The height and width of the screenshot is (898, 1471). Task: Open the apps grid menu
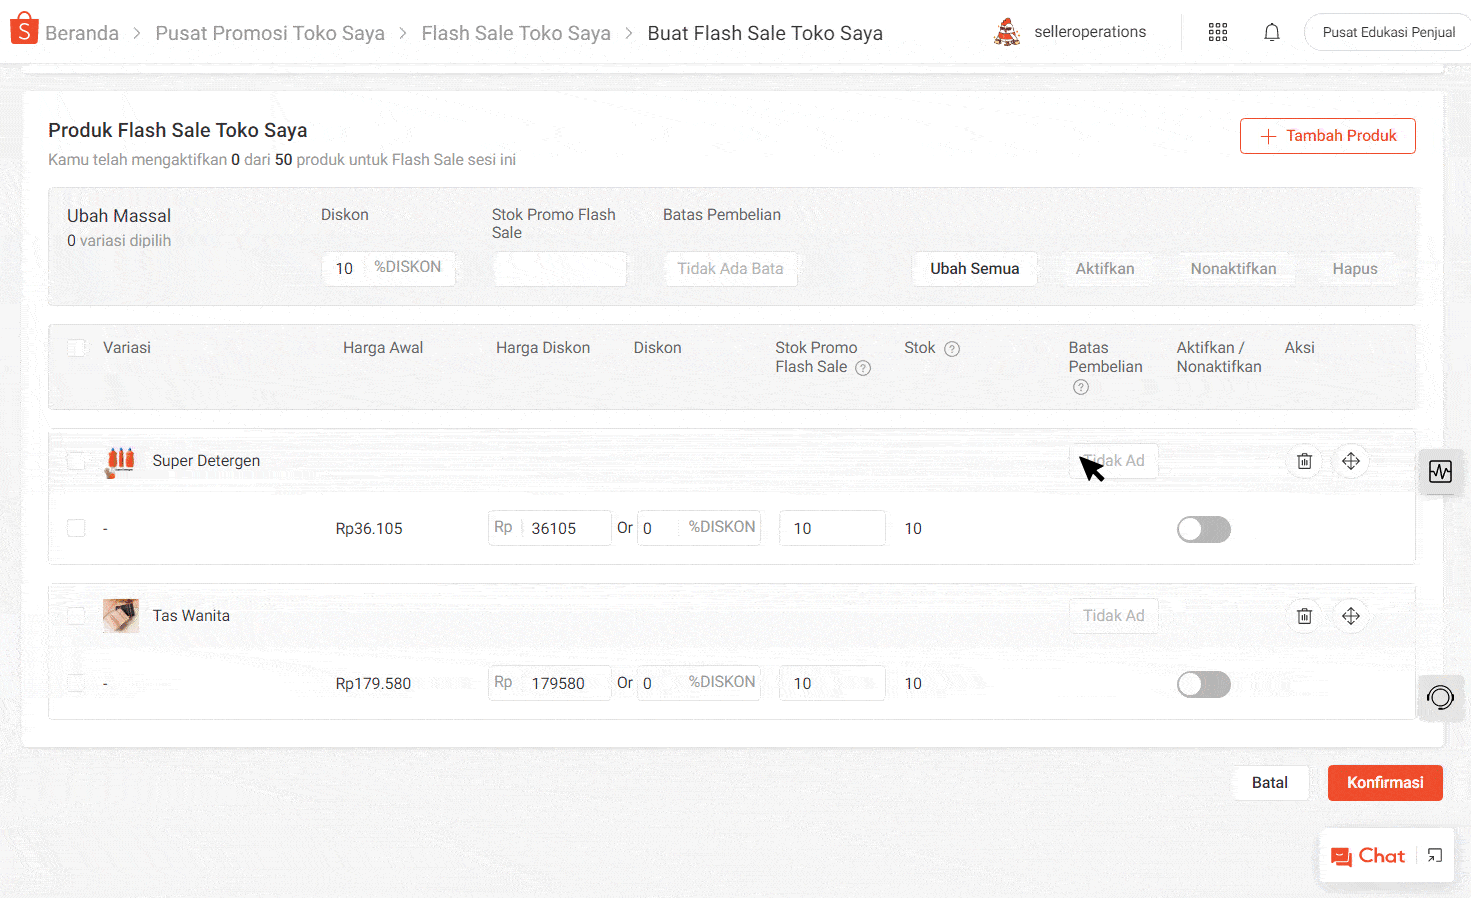pos(1217,32)
